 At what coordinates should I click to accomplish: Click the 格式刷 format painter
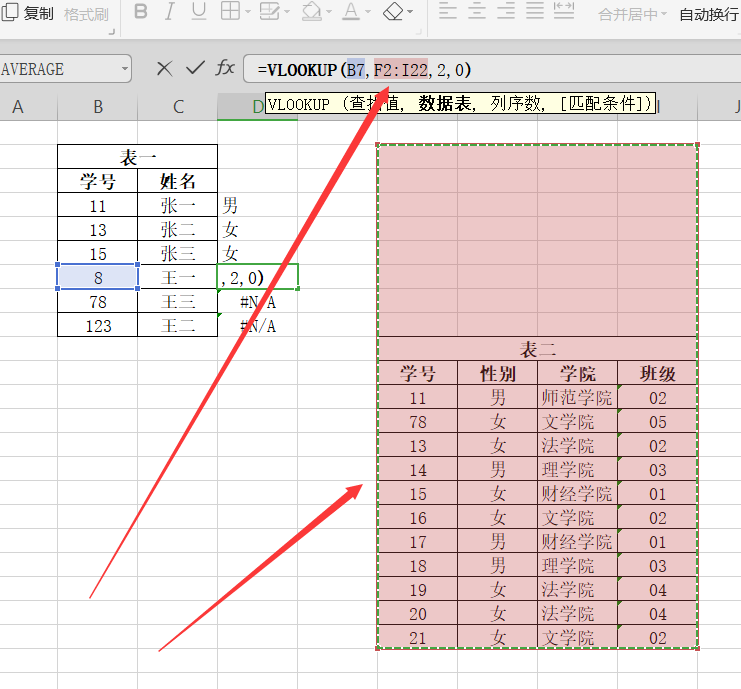pyautogui.click(x=86, y=14)
